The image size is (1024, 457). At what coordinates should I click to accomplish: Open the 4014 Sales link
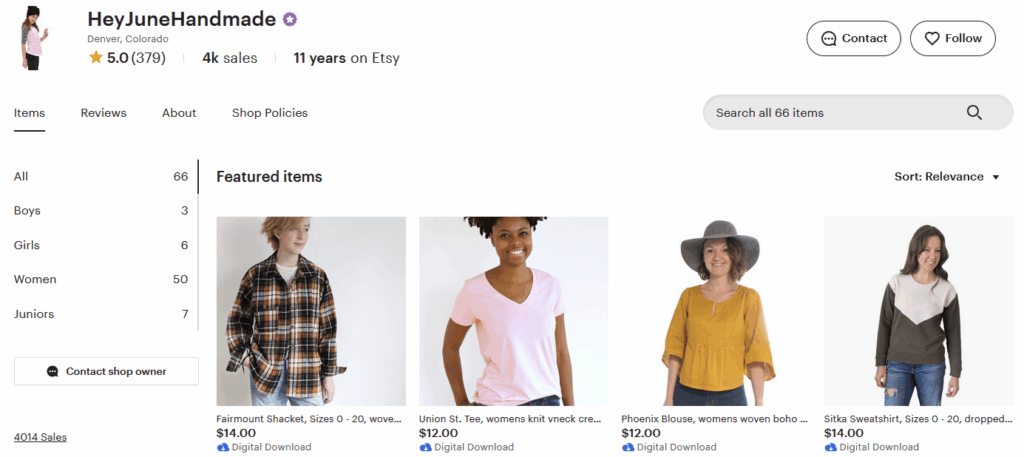40,437
